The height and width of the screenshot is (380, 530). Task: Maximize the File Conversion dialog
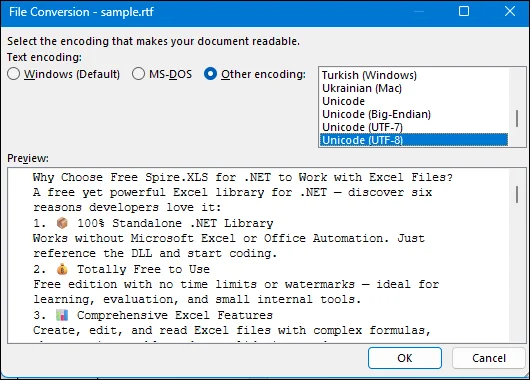[464, 11]
